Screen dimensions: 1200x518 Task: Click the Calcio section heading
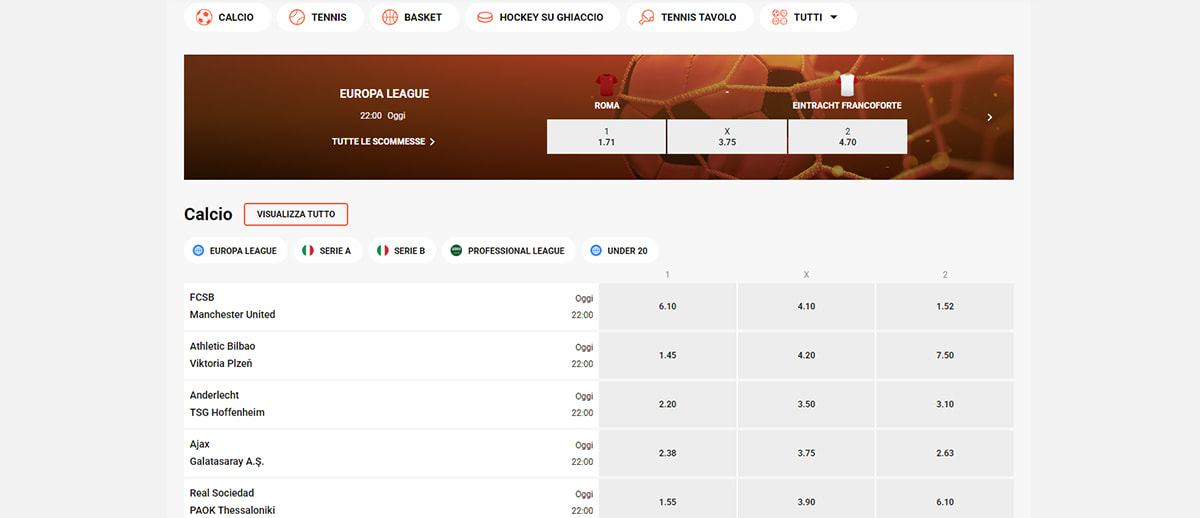[208, 214]
